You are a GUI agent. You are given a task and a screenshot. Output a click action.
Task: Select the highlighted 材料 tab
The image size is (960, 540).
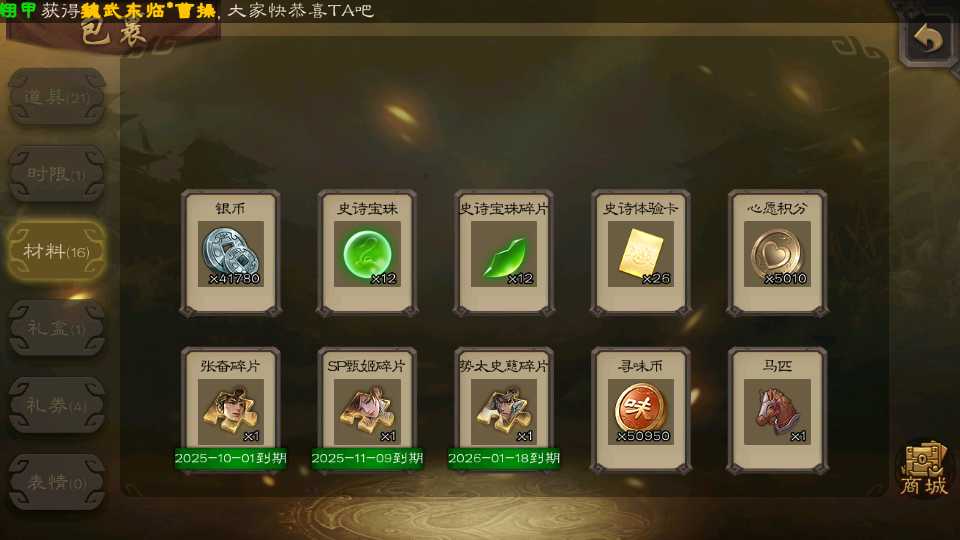pos(57,251)
